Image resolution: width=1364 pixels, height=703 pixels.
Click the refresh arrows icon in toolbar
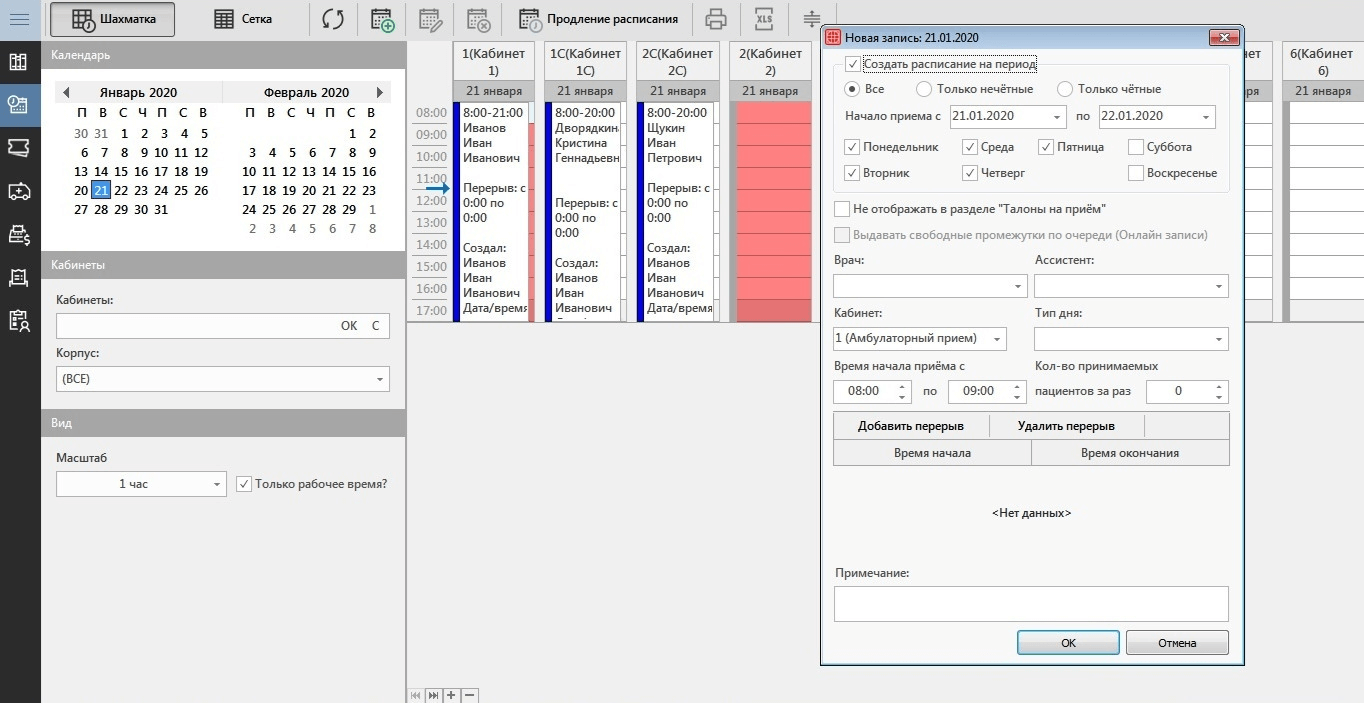(333, 19)
